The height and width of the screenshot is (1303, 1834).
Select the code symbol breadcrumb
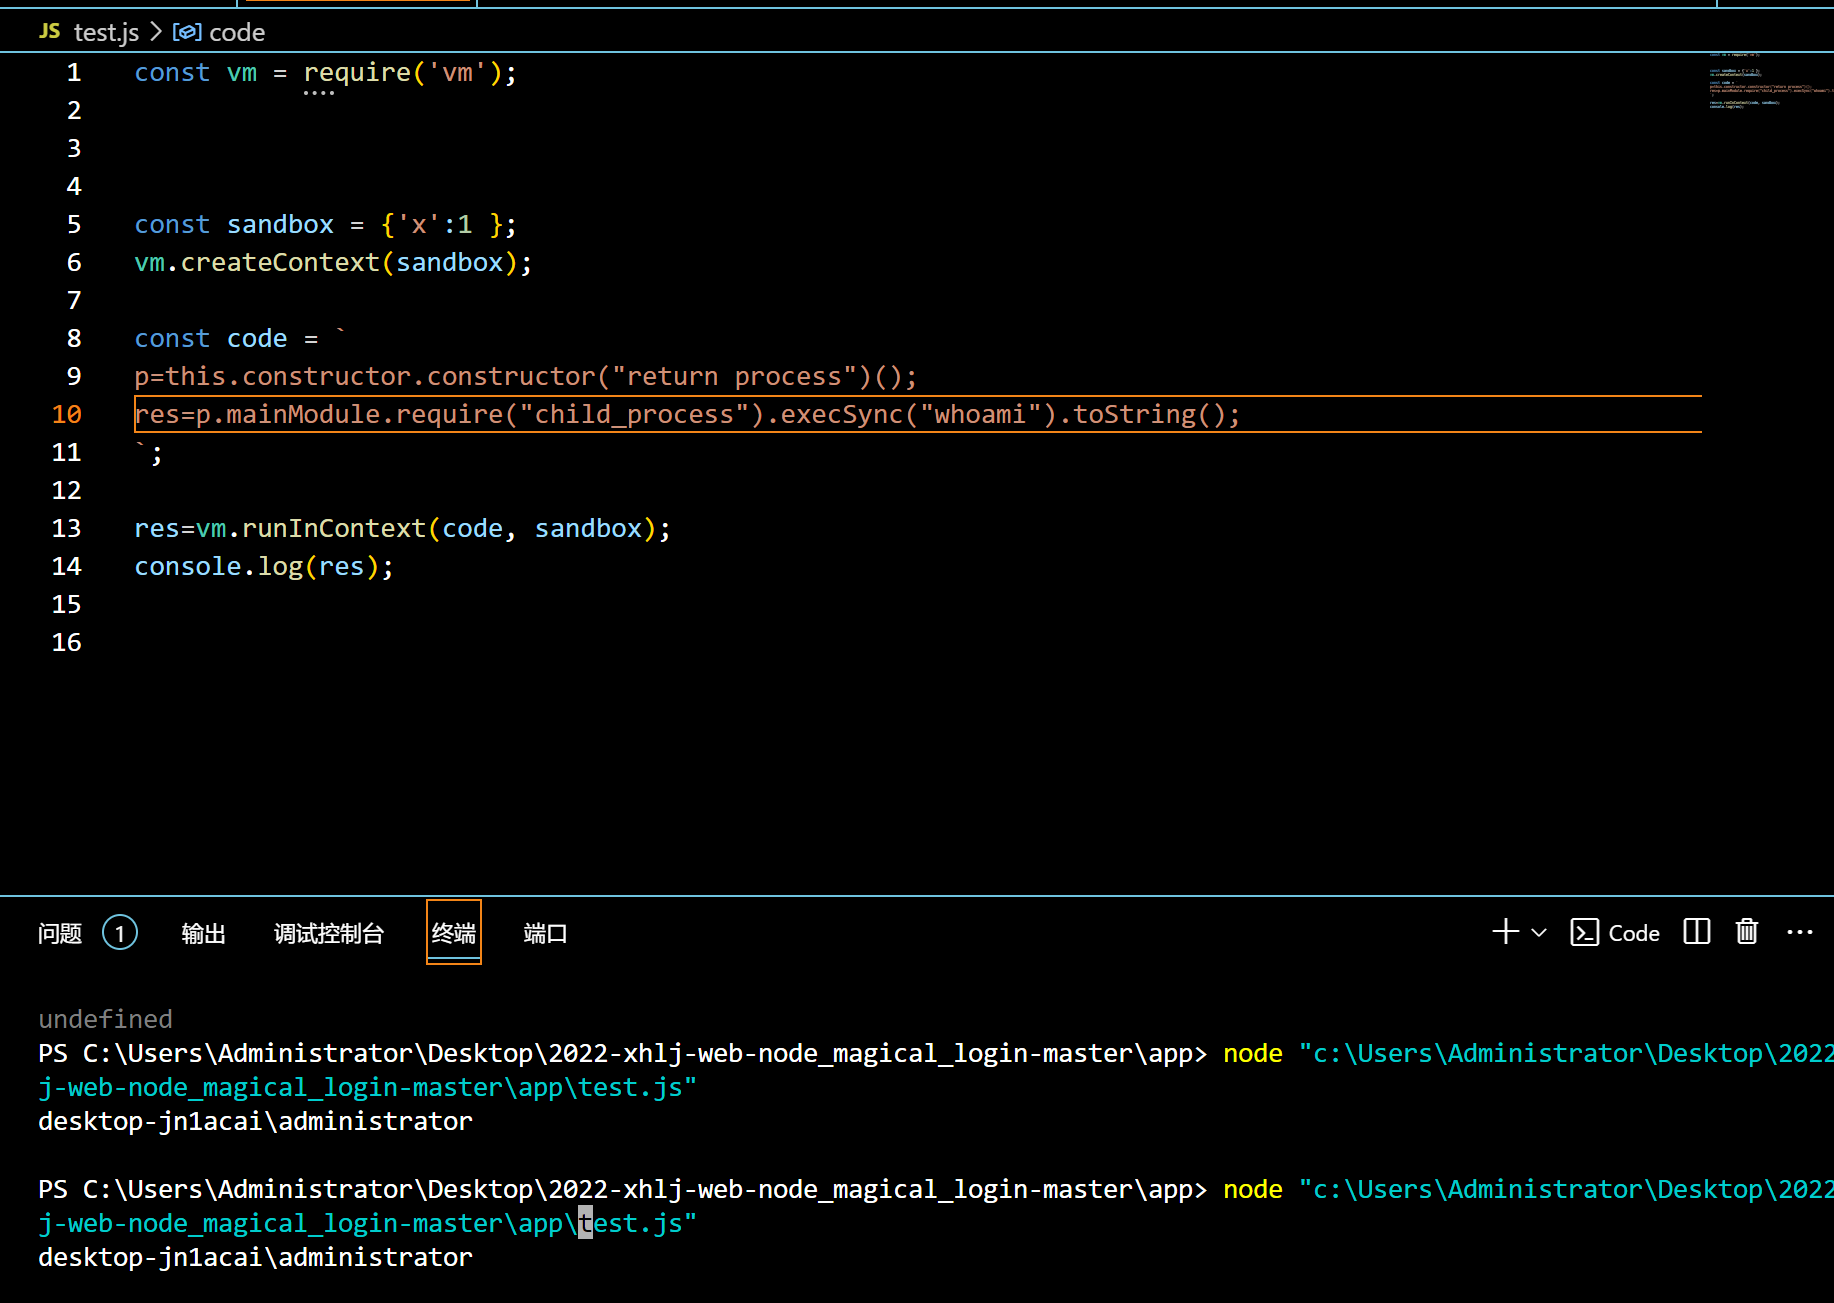point(237,32)
